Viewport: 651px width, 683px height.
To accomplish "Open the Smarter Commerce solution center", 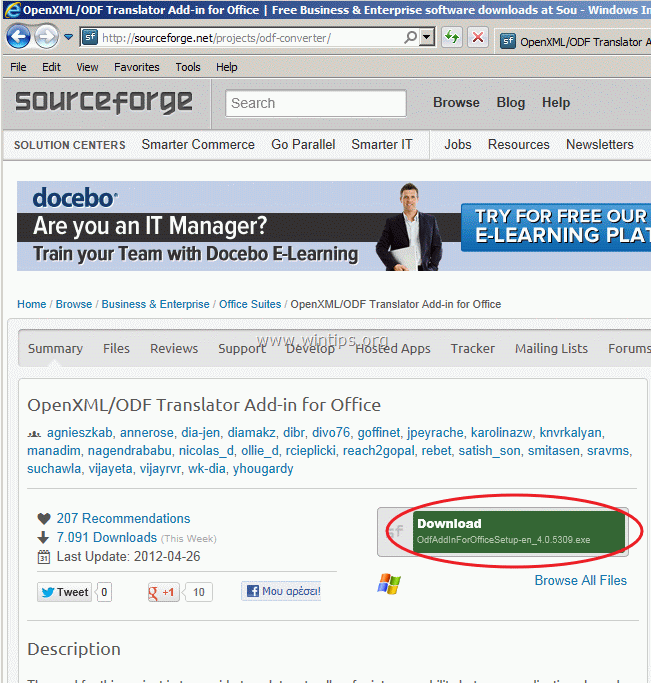I will [198, 144].
